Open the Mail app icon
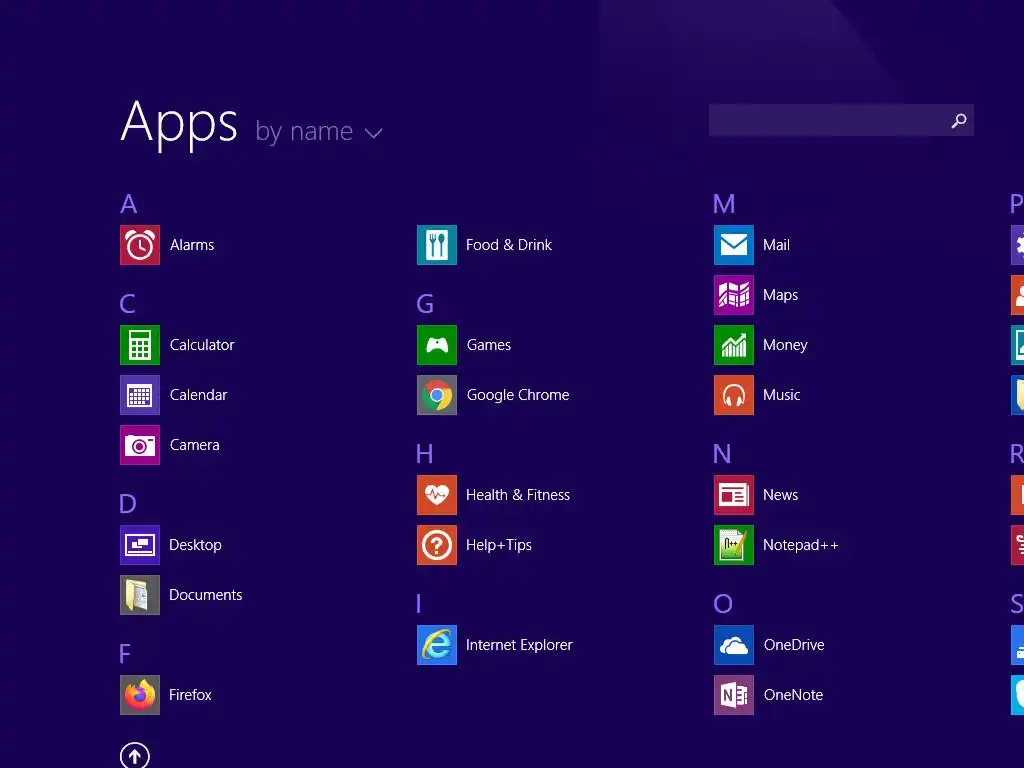 tap(734, 245)
